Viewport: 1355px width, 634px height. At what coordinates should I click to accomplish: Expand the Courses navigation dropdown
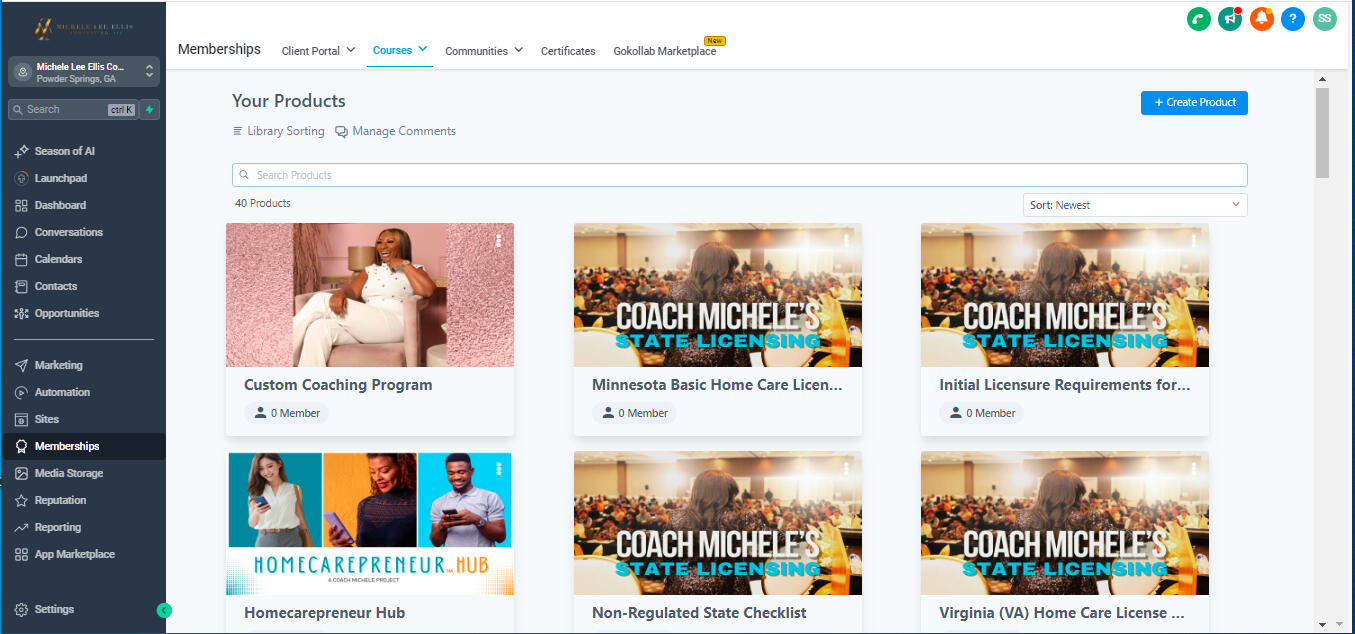coord(399,49)
